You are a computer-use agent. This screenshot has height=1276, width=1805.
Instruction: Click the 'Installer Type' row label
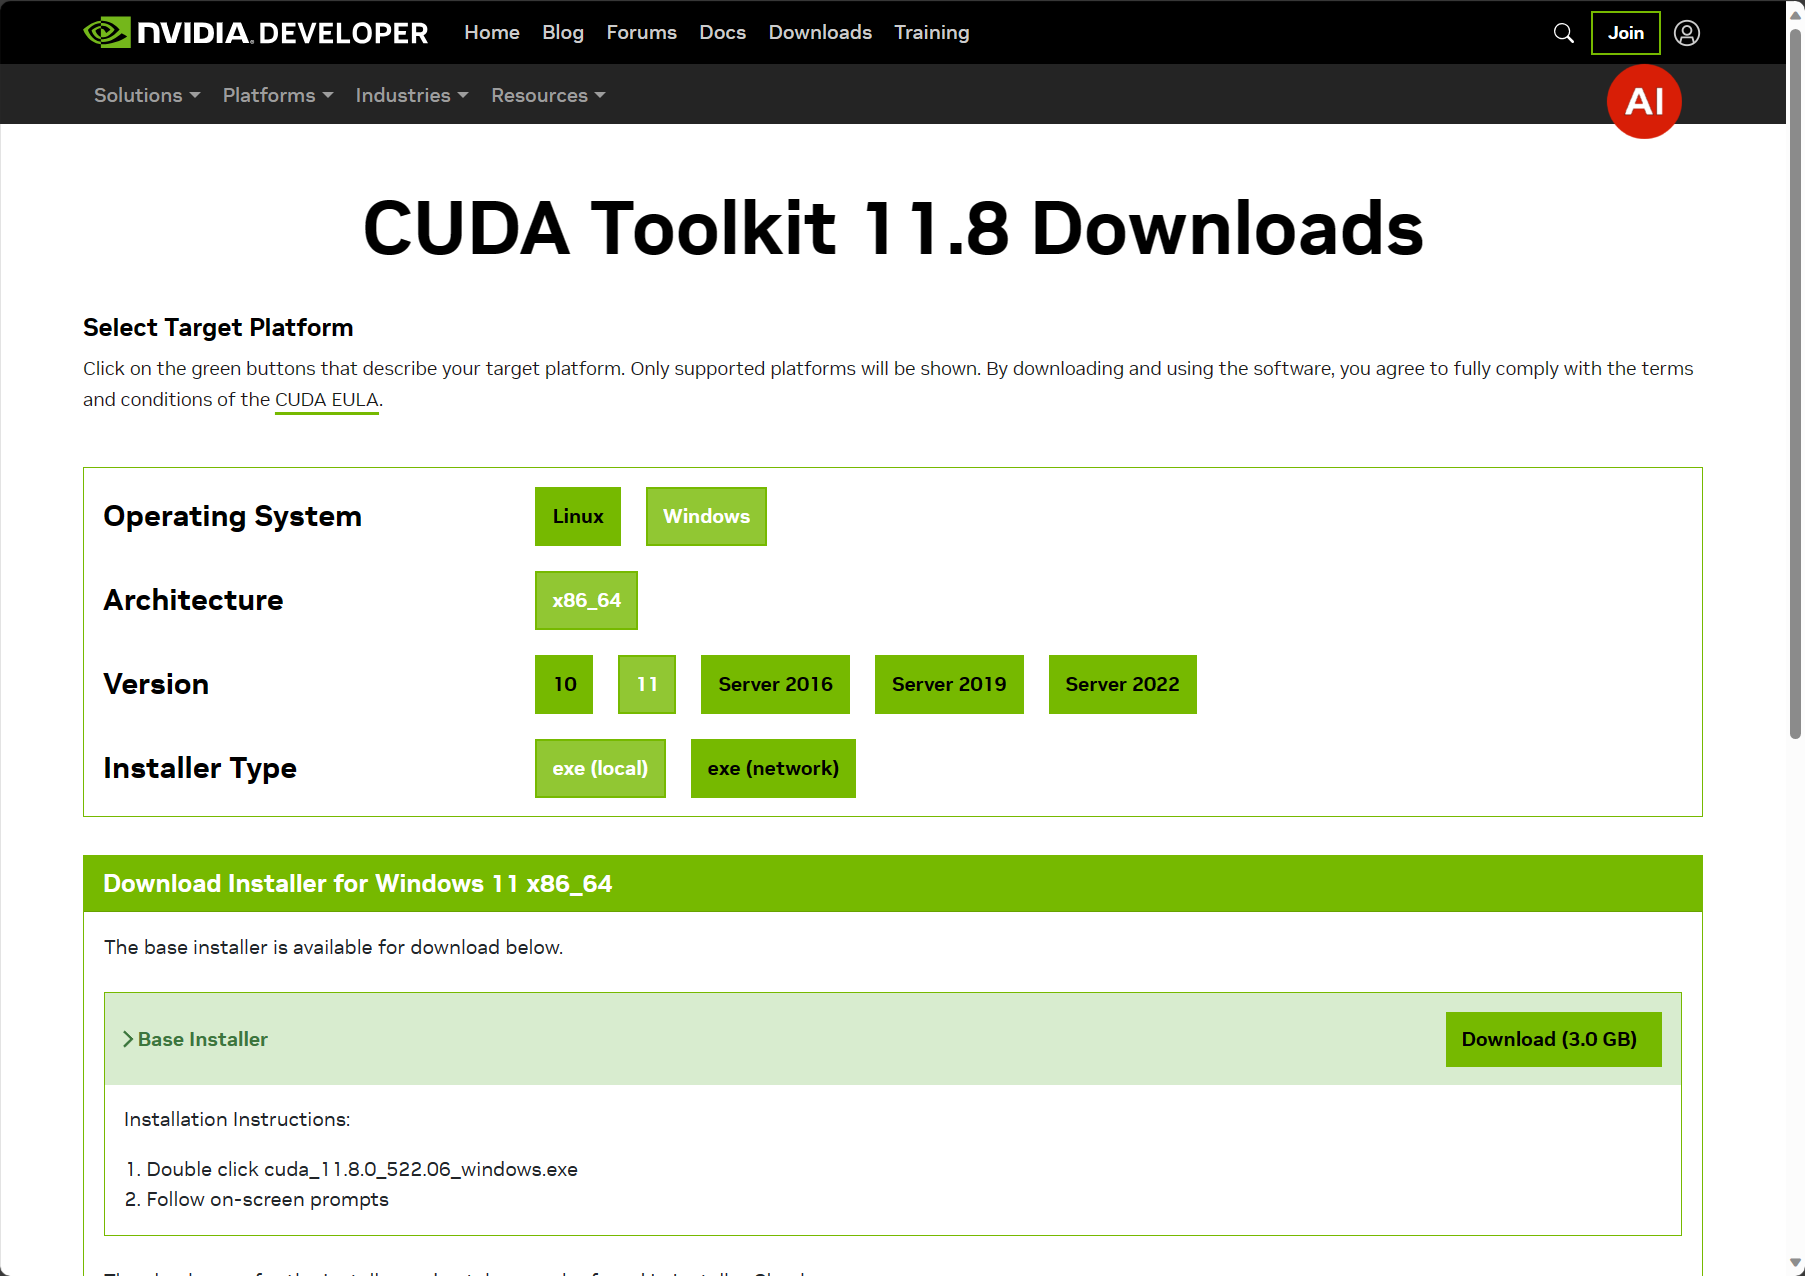point(200,768)
